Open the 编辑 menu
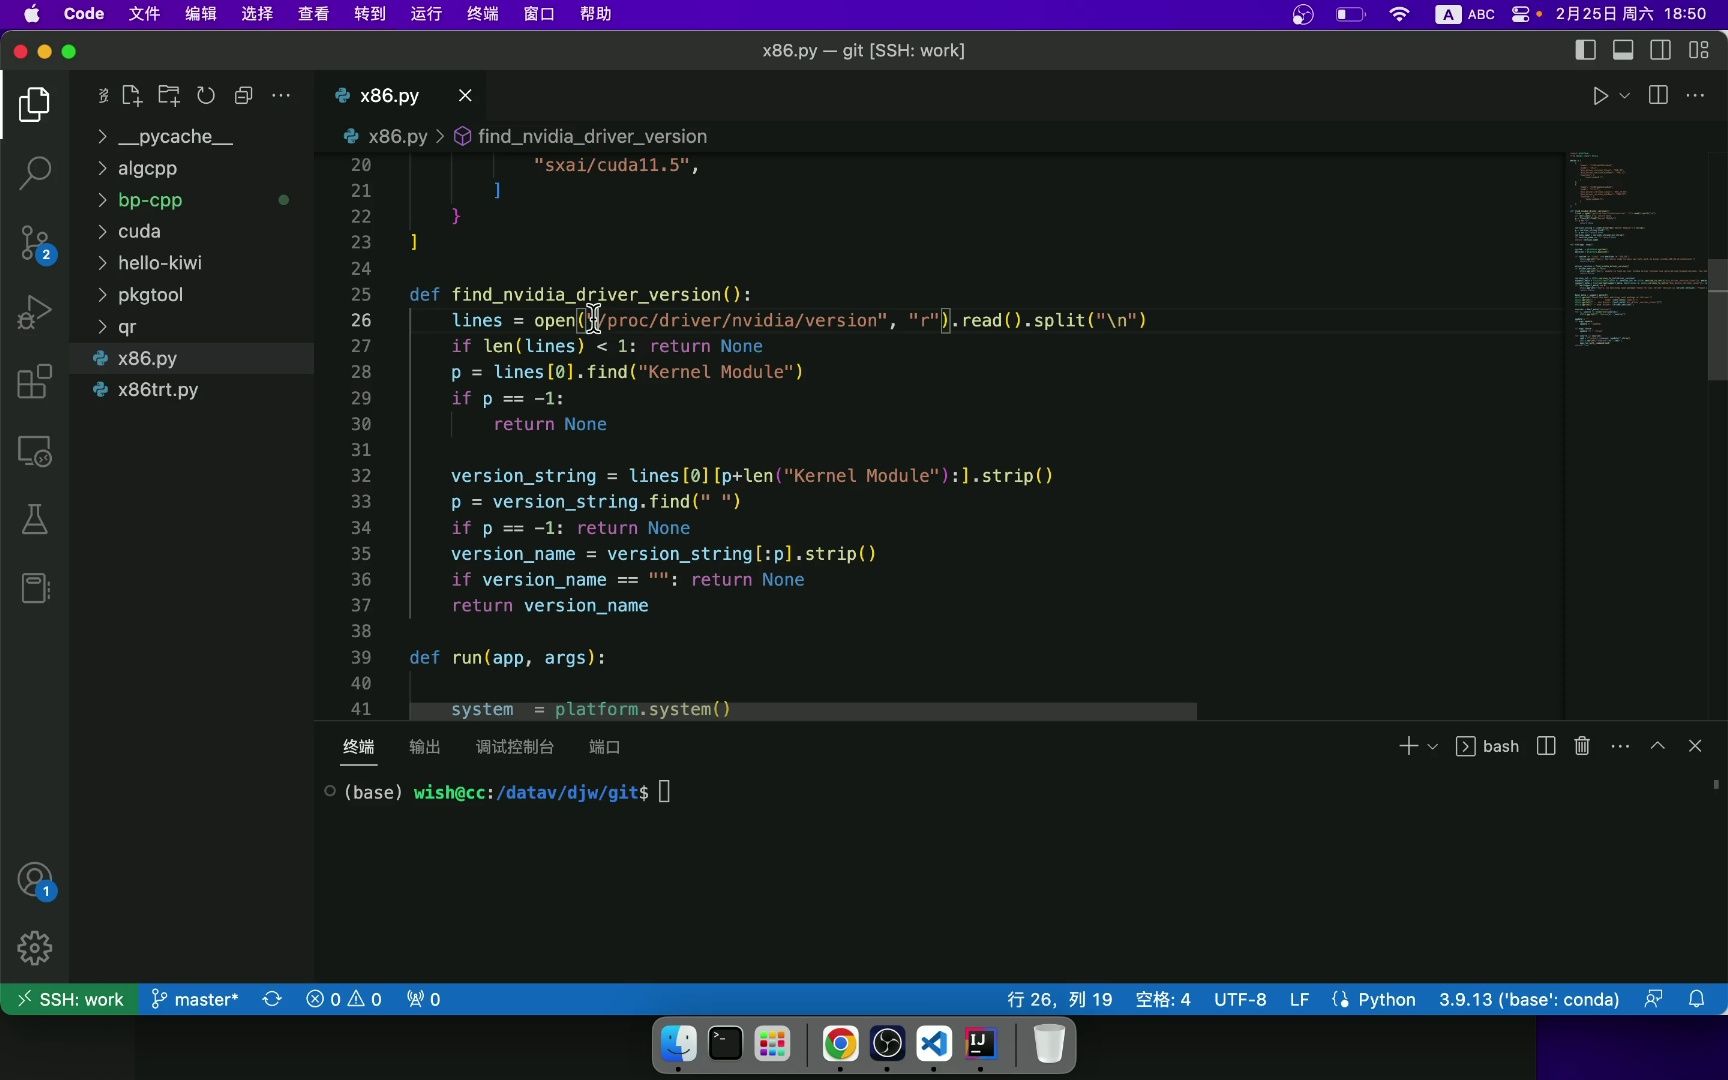 [x=200, y=14]
